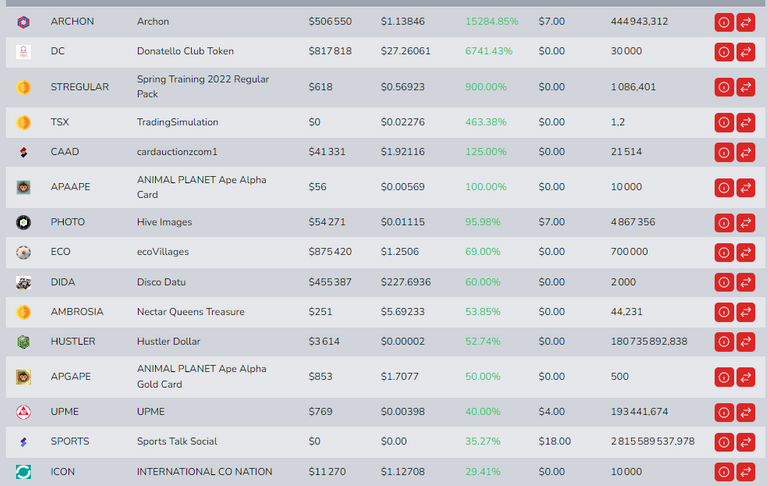Viewport: 768px width, 486px height.
Task: Open info for CAAD token
Action: coord(724,152)
